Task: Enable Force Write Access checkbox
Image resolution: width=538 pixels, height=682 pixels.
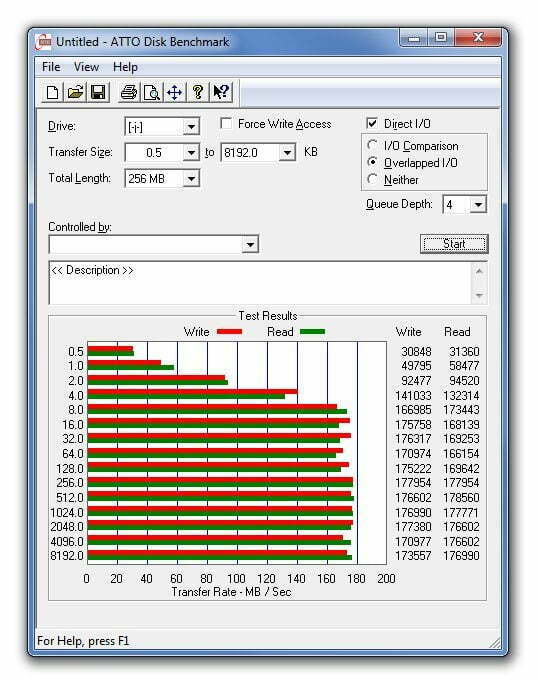Action: (x=226, y=124)
